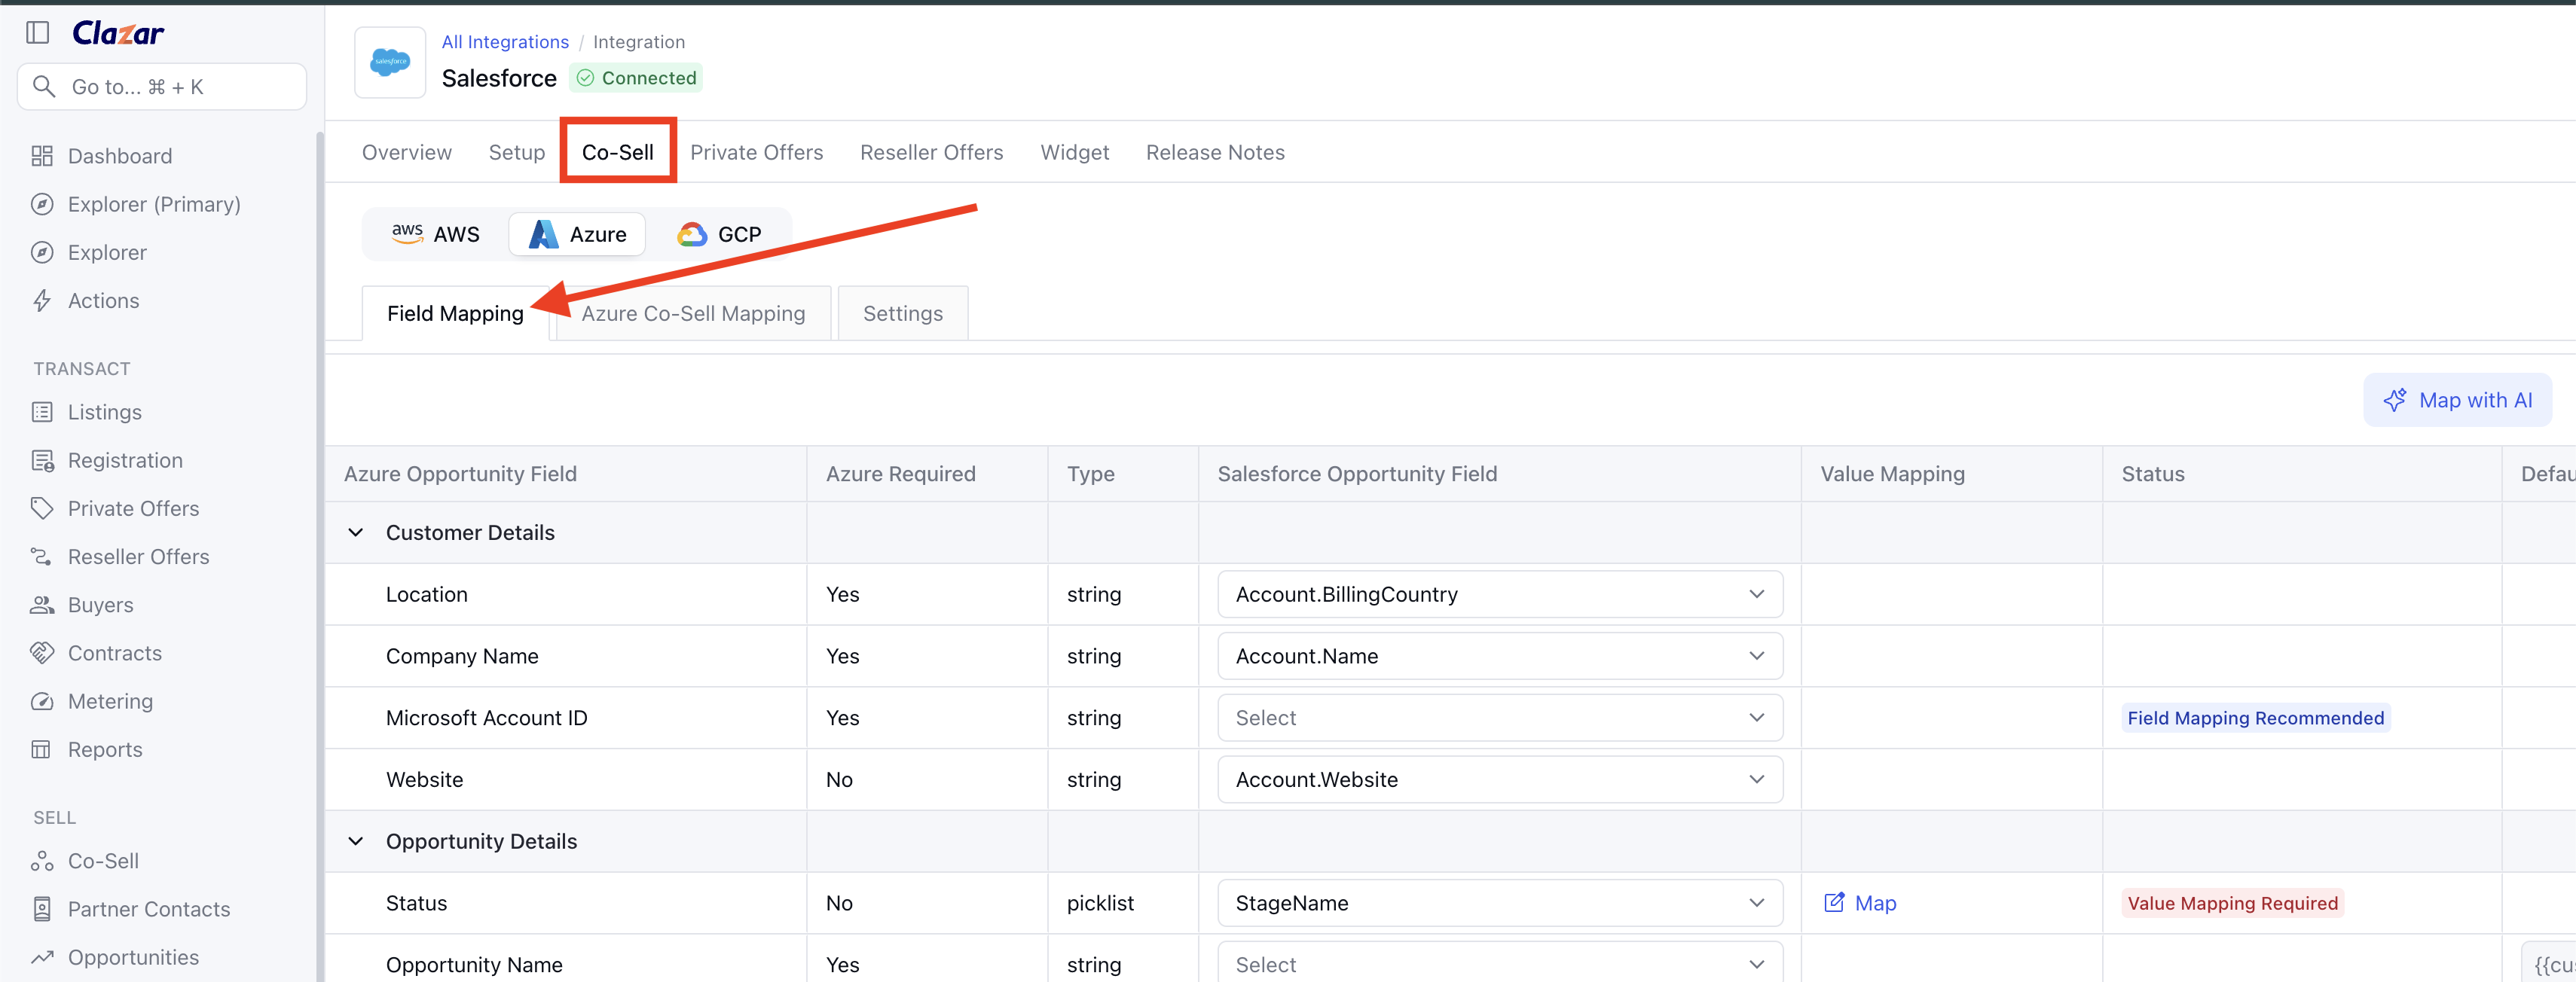Click the Listings icon in sidebar
The height and width of the screenshot is (982, 2576).
coord(42,412)
